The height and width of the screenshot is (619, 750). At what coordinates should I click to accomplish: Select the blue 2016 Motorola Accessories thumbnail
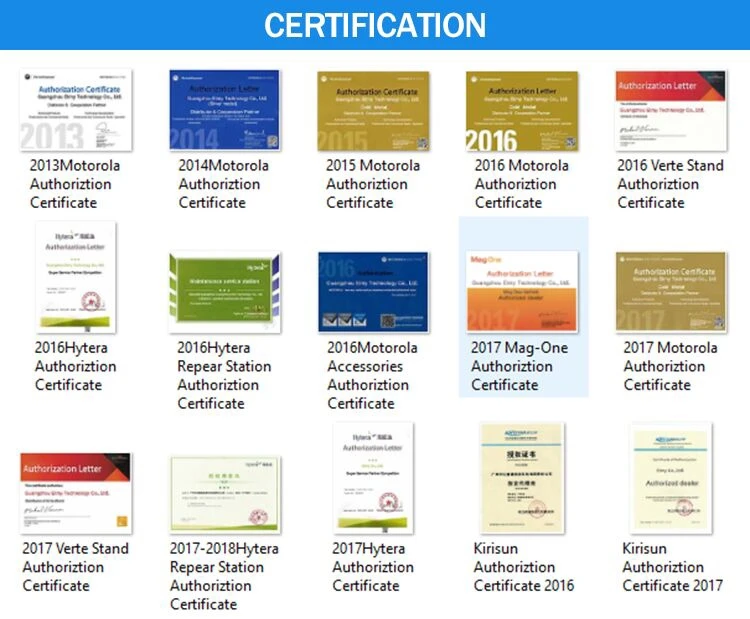coord(374,292)
